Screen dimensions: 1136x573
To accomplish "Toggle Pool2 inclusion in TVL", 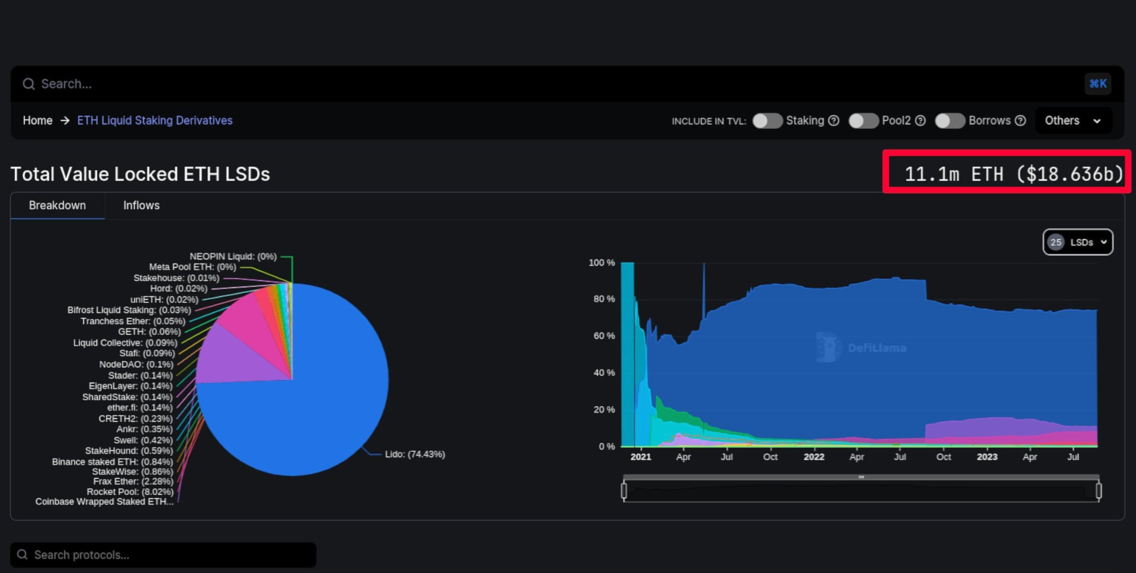I will [864, 121].
